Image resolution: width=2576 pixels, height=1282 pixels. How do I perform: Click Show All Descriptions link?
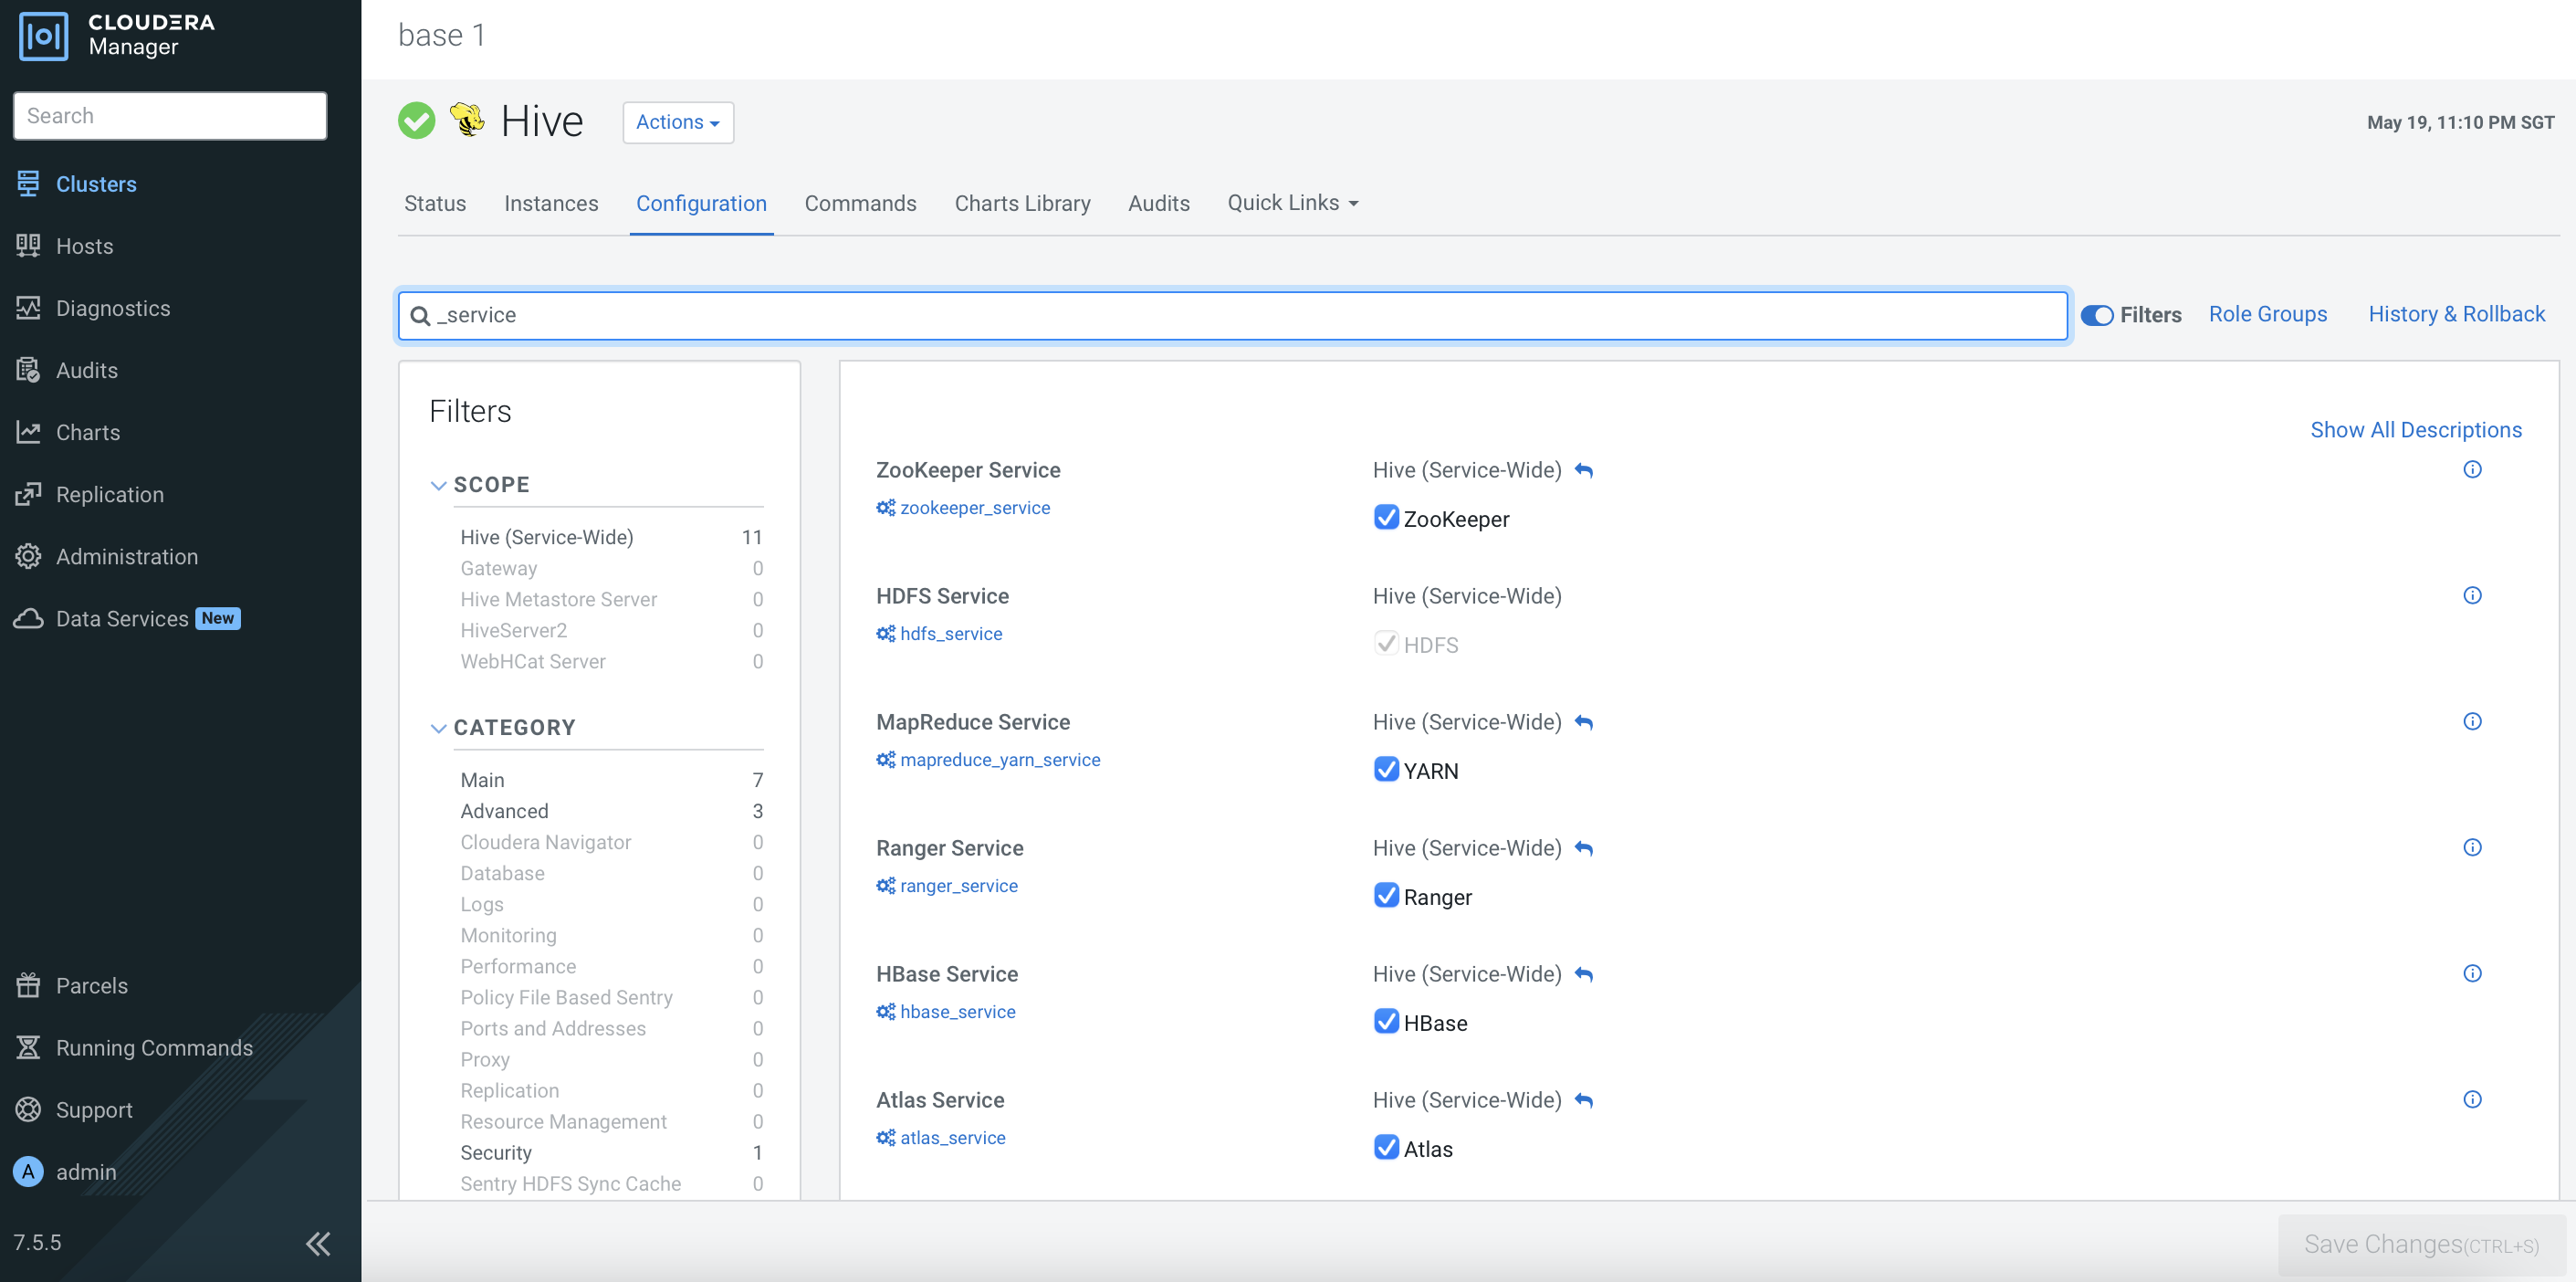pyautogui.click(x=2415, y=430)
